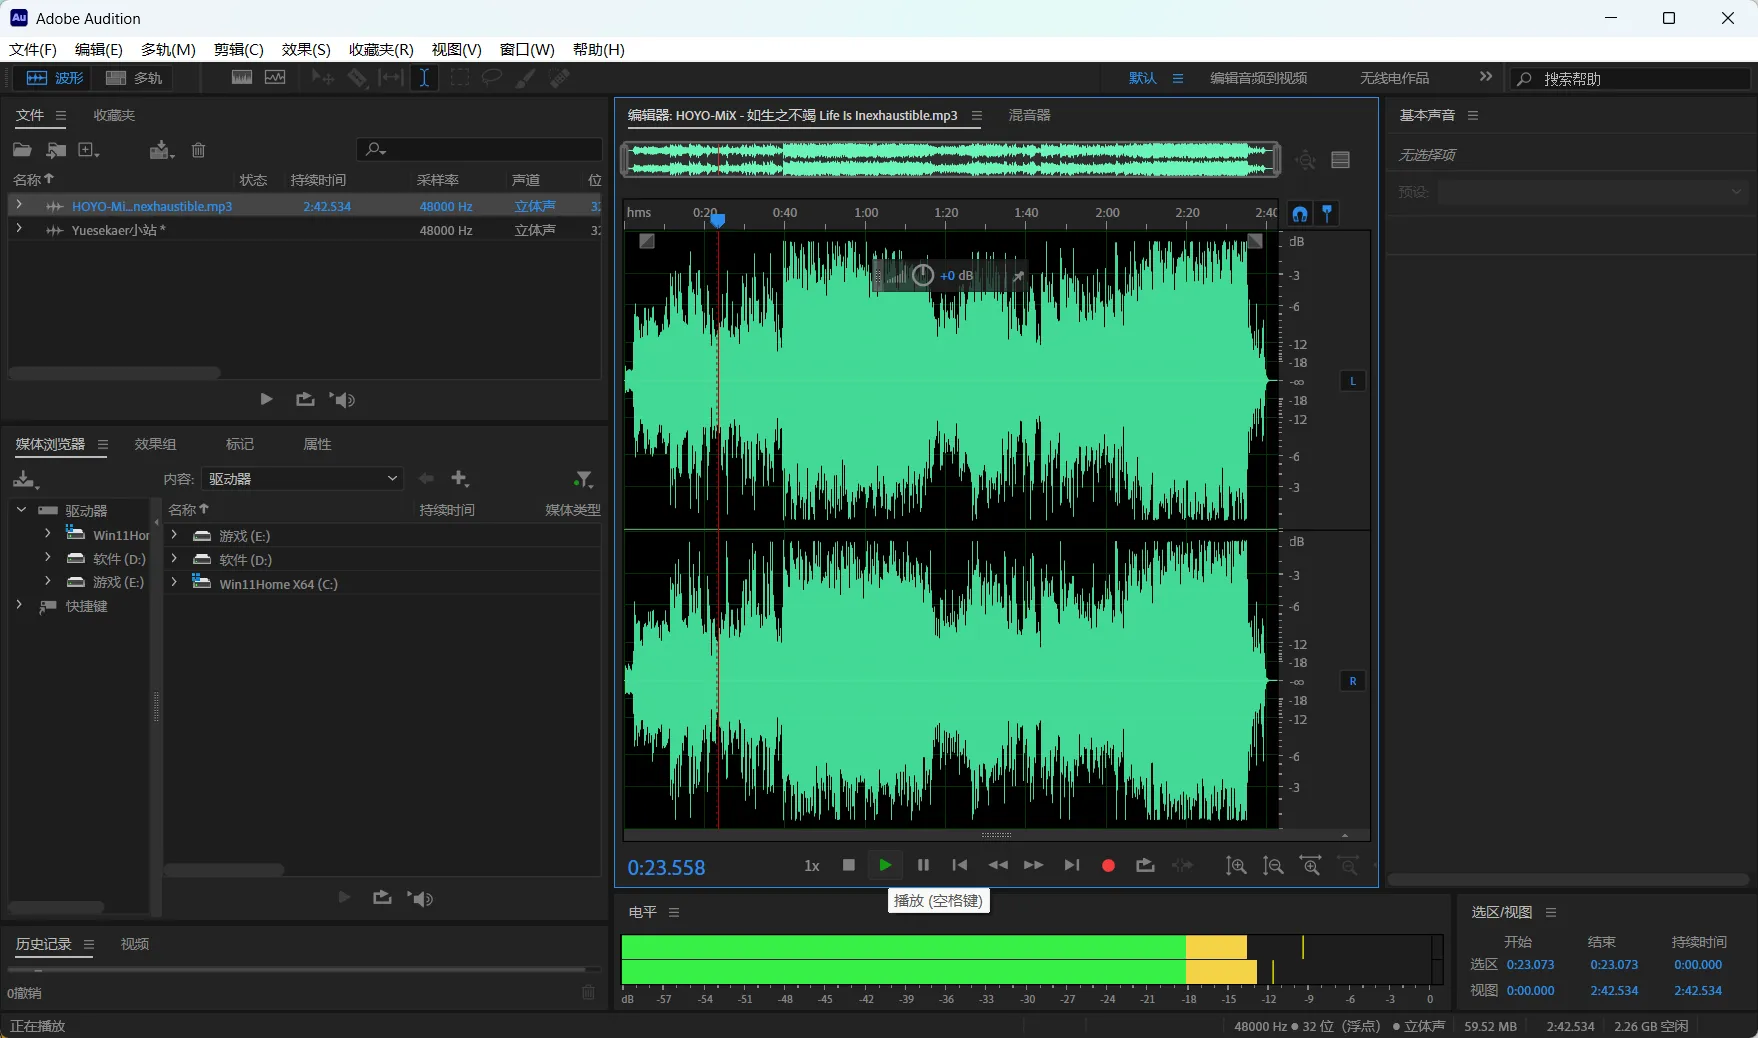Toggle the right channel R button

[1353, 681]
